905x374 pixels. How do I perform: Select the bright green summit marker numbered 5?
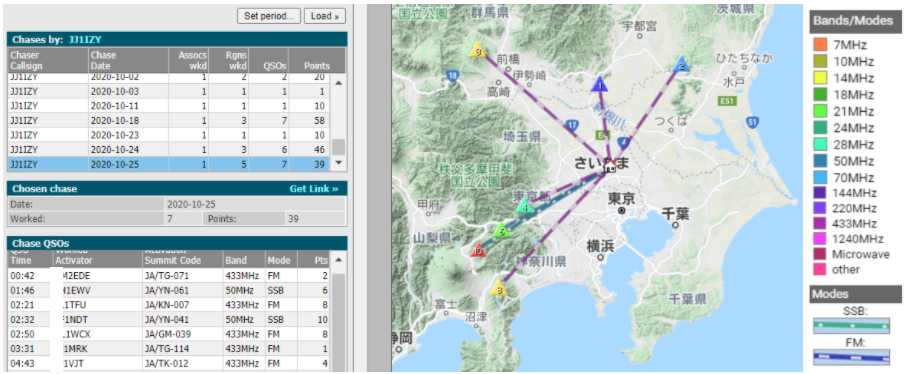[x=502, y=230]
